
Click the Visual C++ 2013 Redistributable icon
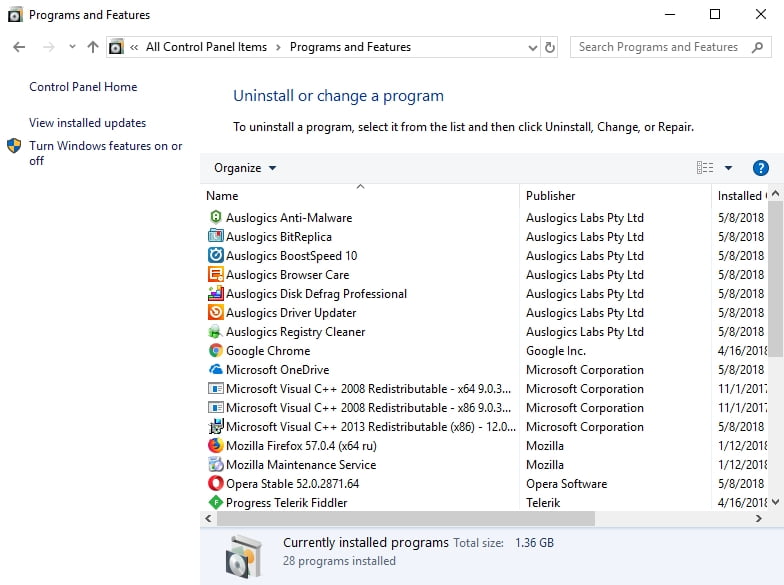point(216,426)
